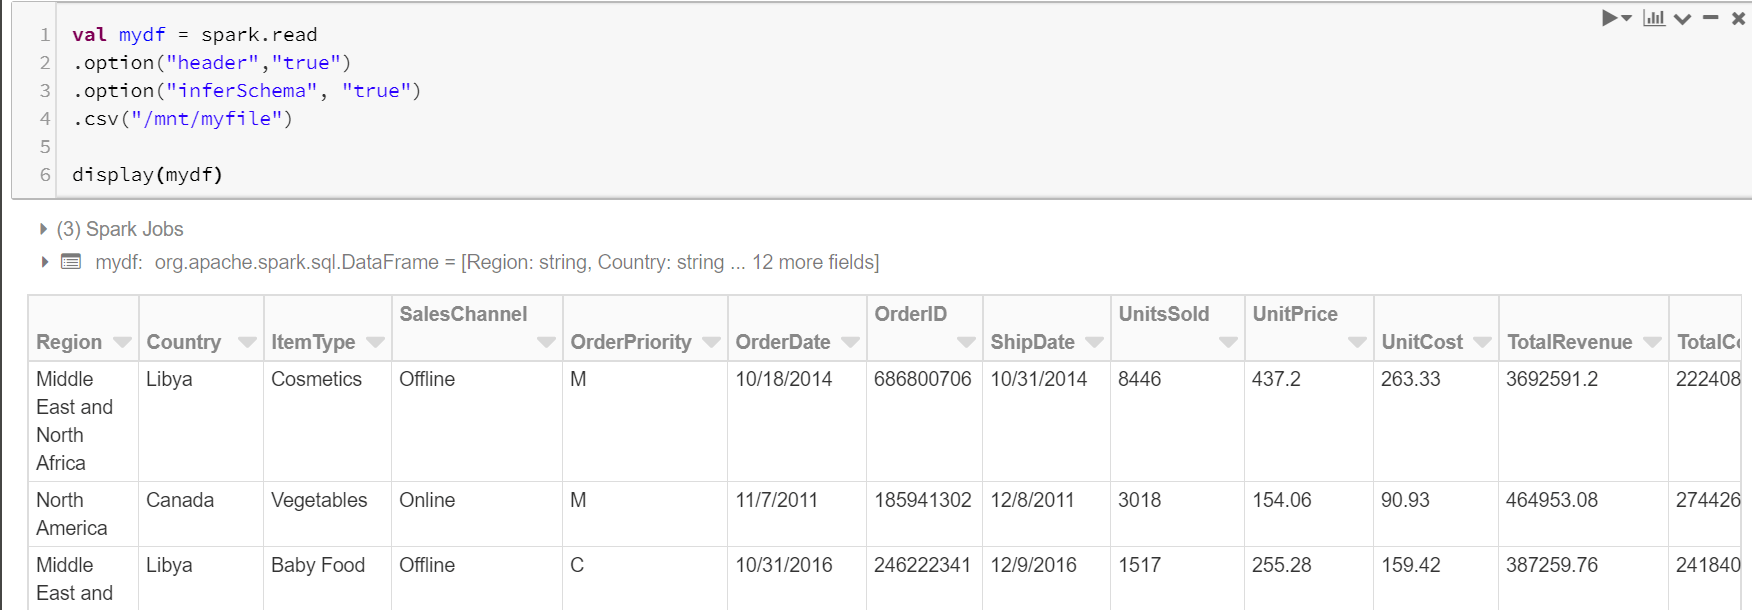This screenshot has width=1752, height=610.
Task: Expand the mydf DataFrame schema details
Action: click(44, 262)
